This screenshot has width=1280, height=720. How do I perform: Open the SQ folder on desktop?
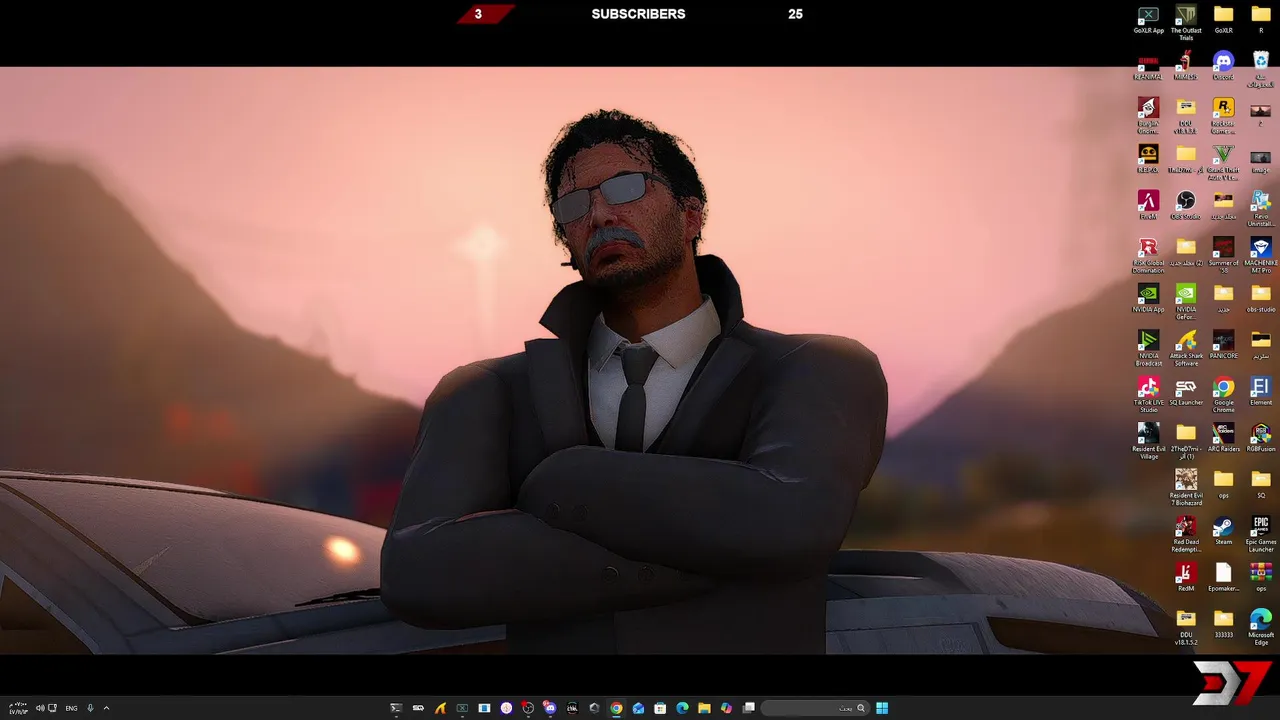tap(1260, 485)
